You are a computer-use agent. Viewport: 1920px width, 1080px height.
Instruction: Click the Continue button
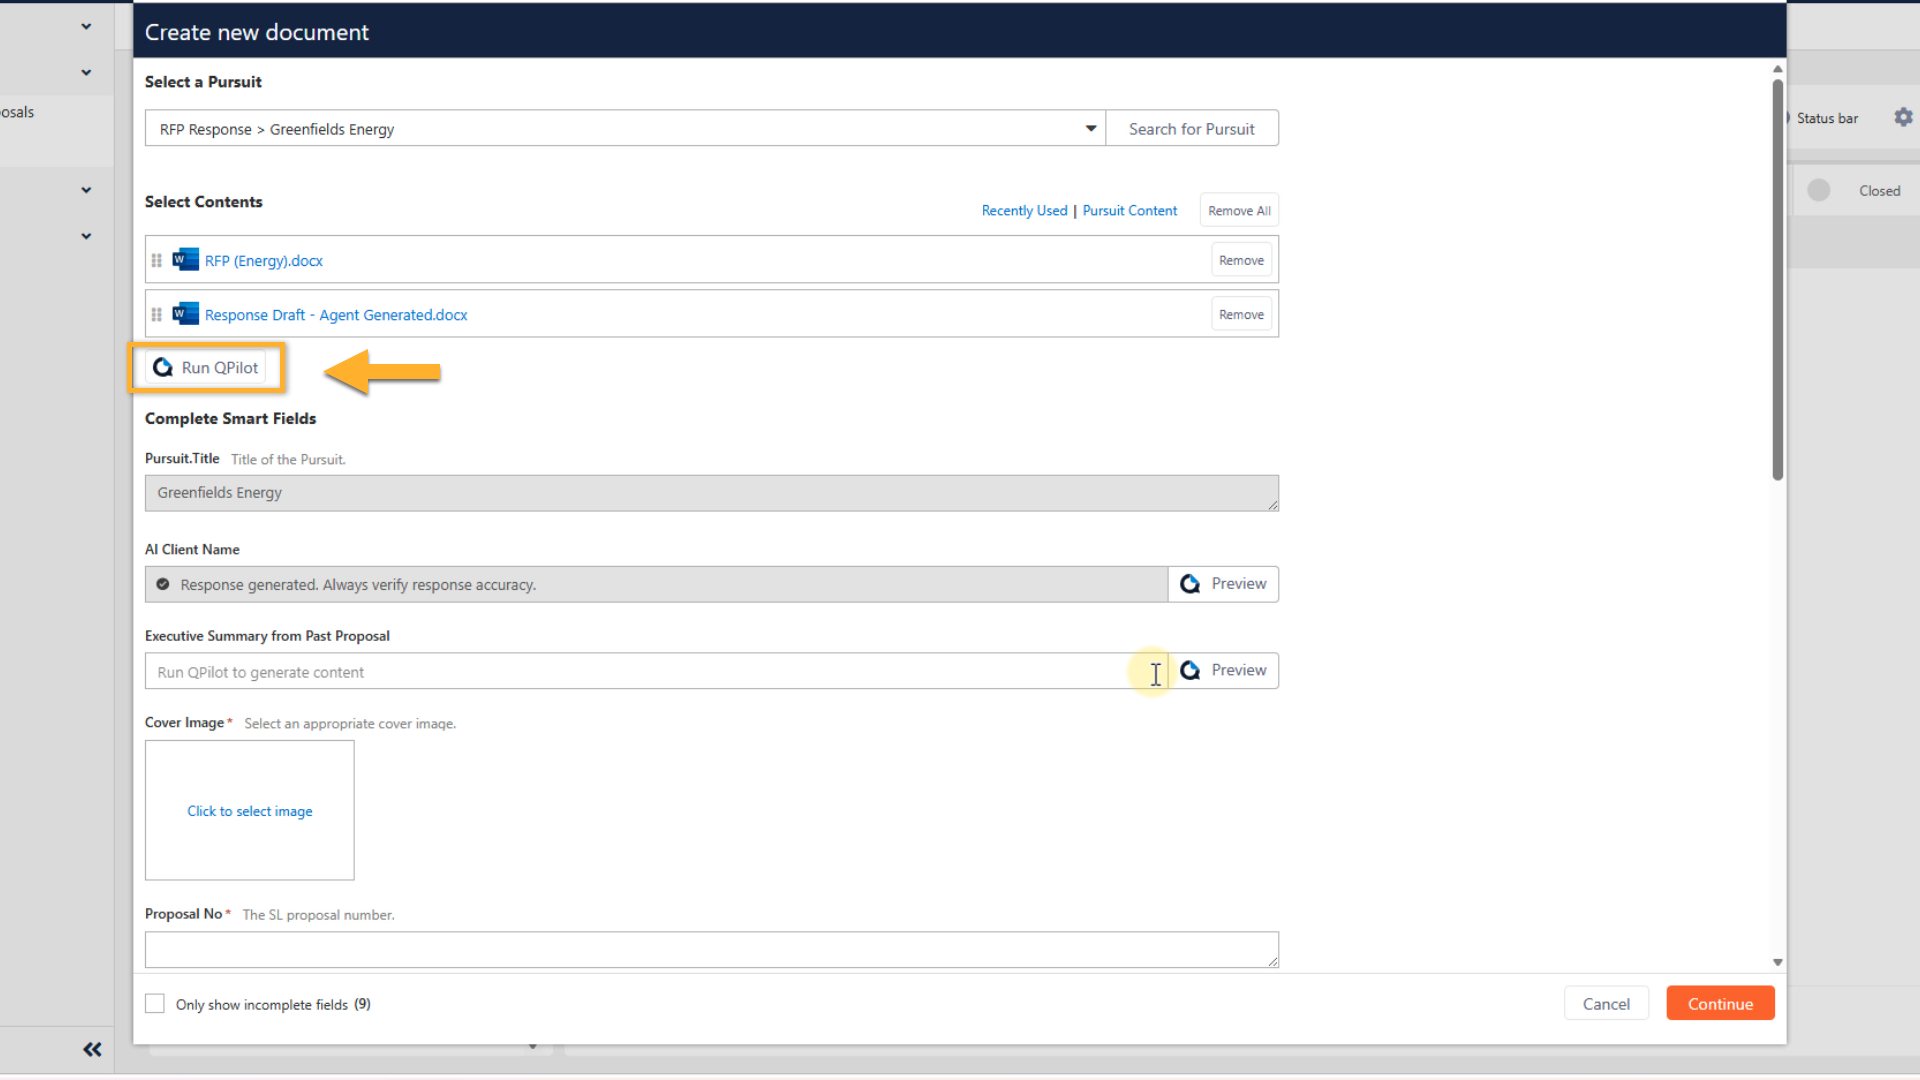coord(1720,1003)
